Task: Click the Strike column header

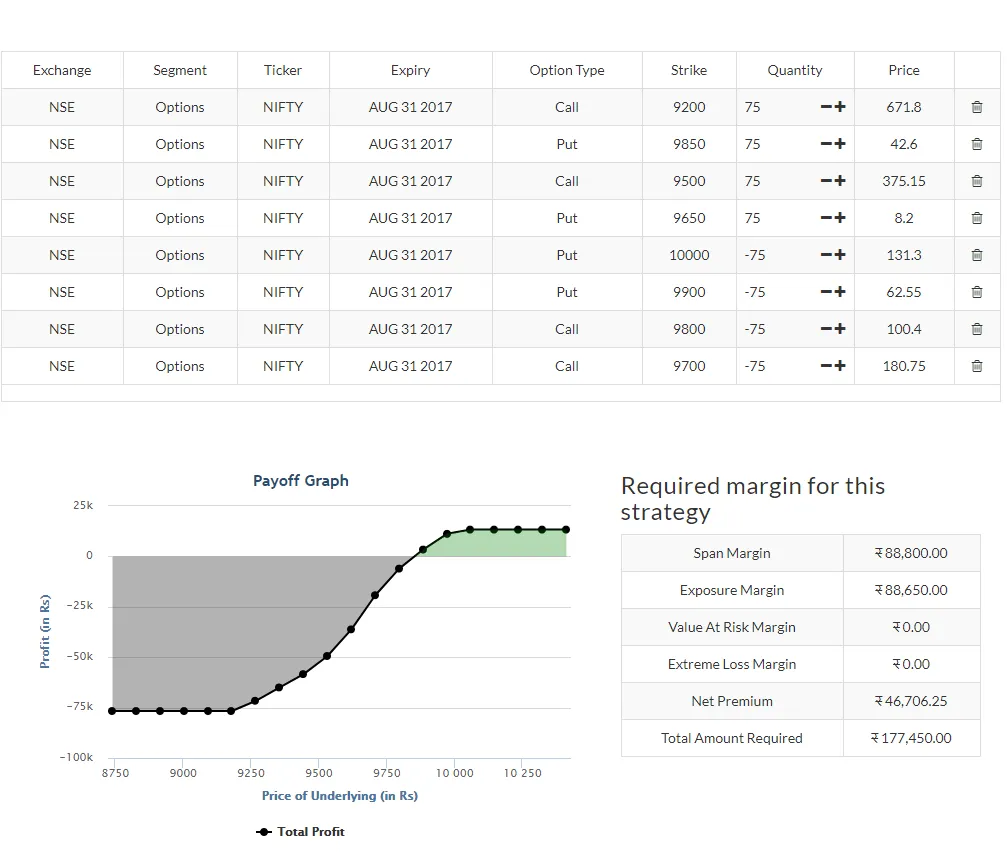Action: 689,70
